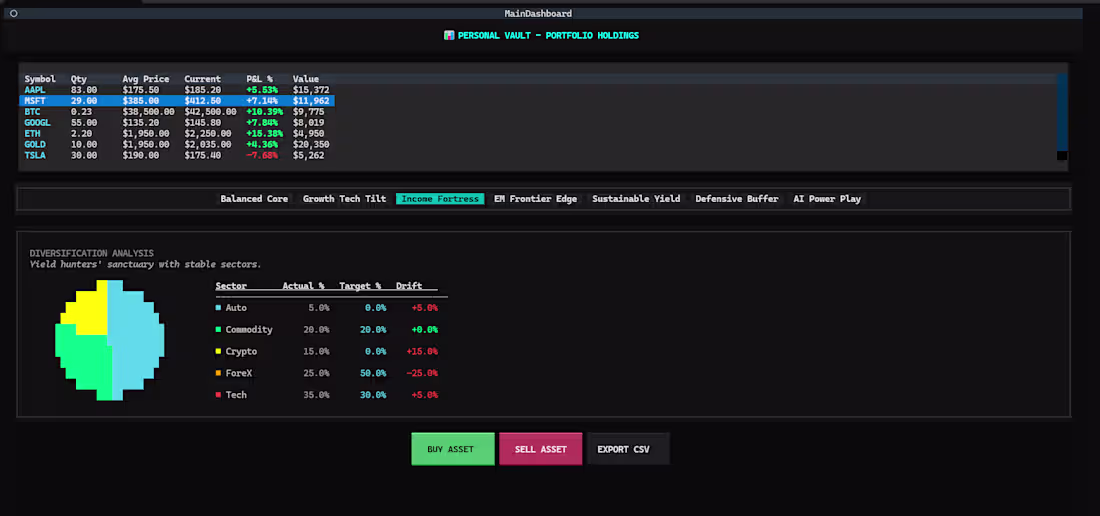Click the GOOGL quantity 55.00
The height and width of the screenshot is (516, 1100).
point(84,123)
